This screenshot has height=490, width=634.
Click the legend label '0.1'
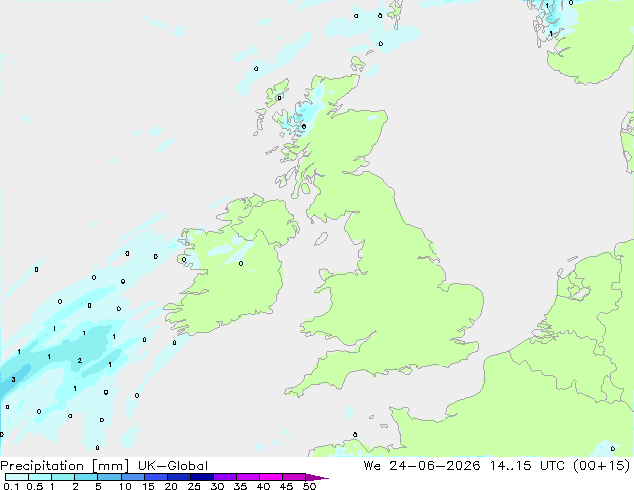(11, 486)
